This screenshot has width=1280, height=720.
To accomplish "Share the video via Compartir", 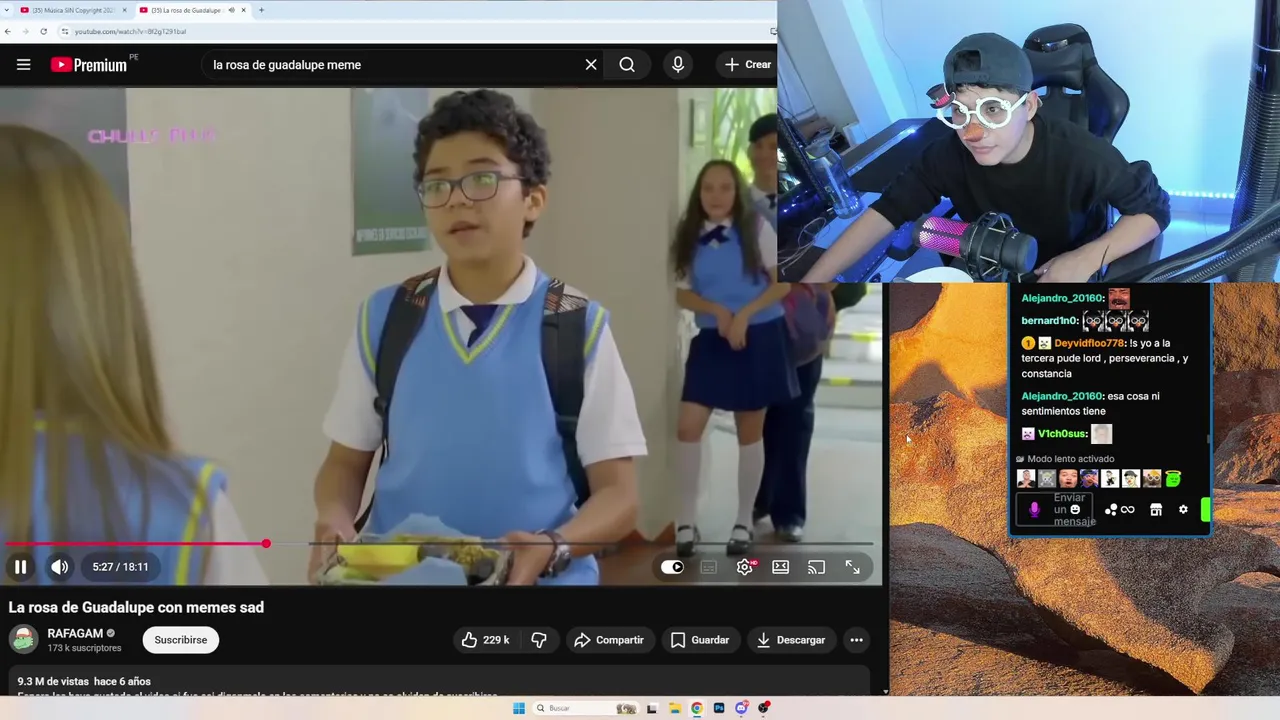I will coord(609,640).
